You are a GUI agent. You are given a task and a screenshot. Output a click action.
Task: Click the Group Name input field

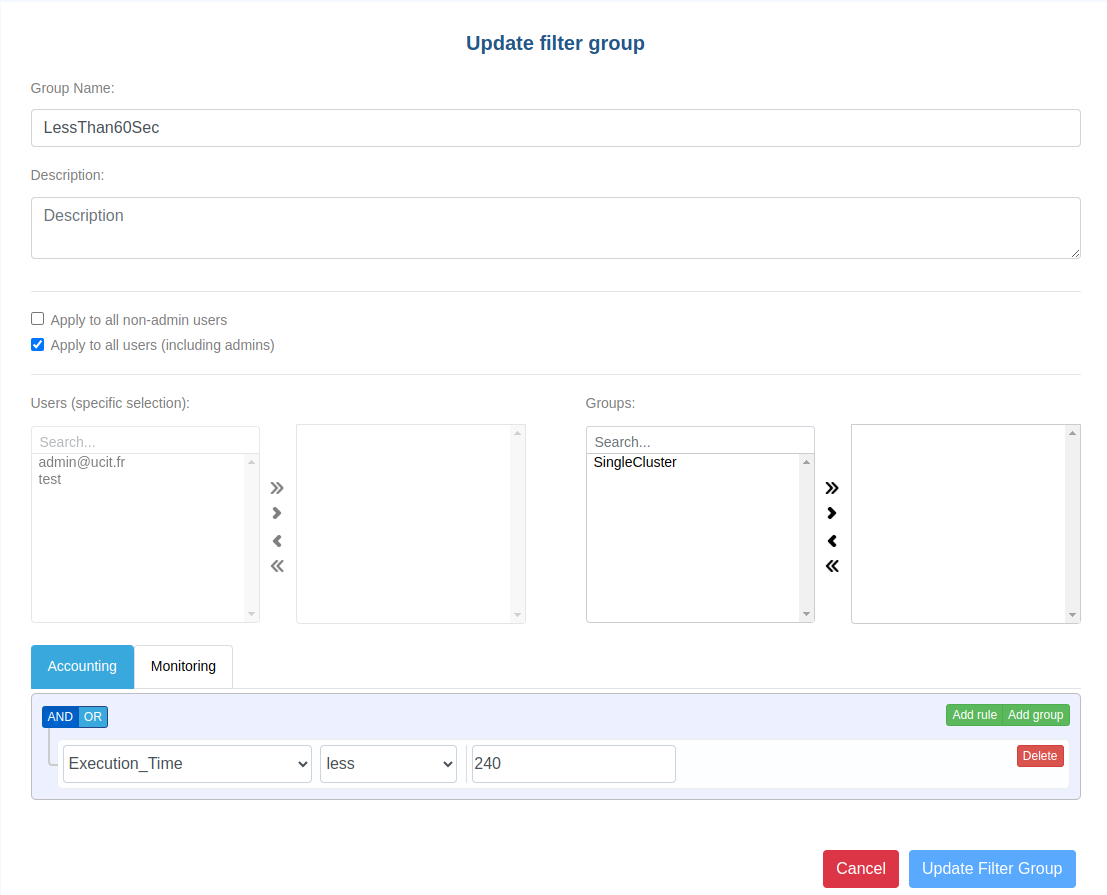click(x=555, y=128)
